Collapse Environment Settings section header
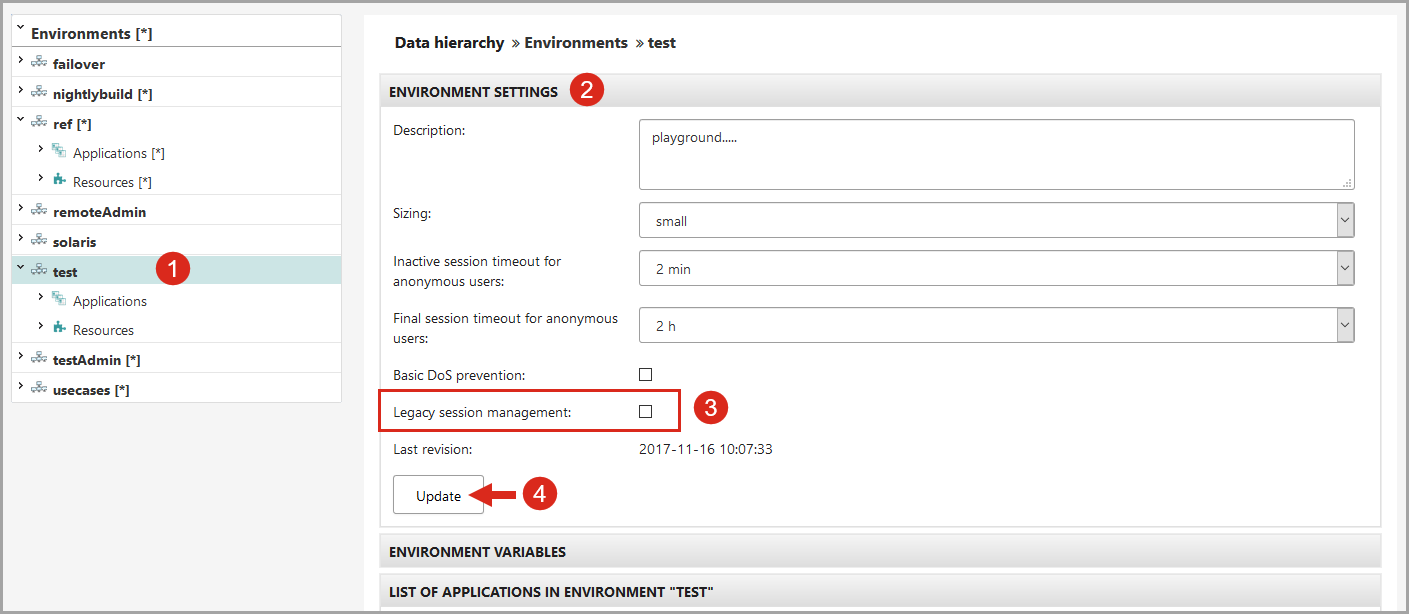 click(880, 91)
